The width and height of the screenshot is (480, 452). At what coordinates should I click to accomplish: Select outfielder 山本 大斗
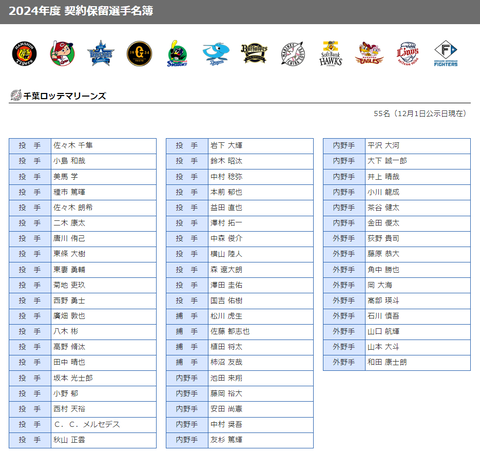pos(384,347)
